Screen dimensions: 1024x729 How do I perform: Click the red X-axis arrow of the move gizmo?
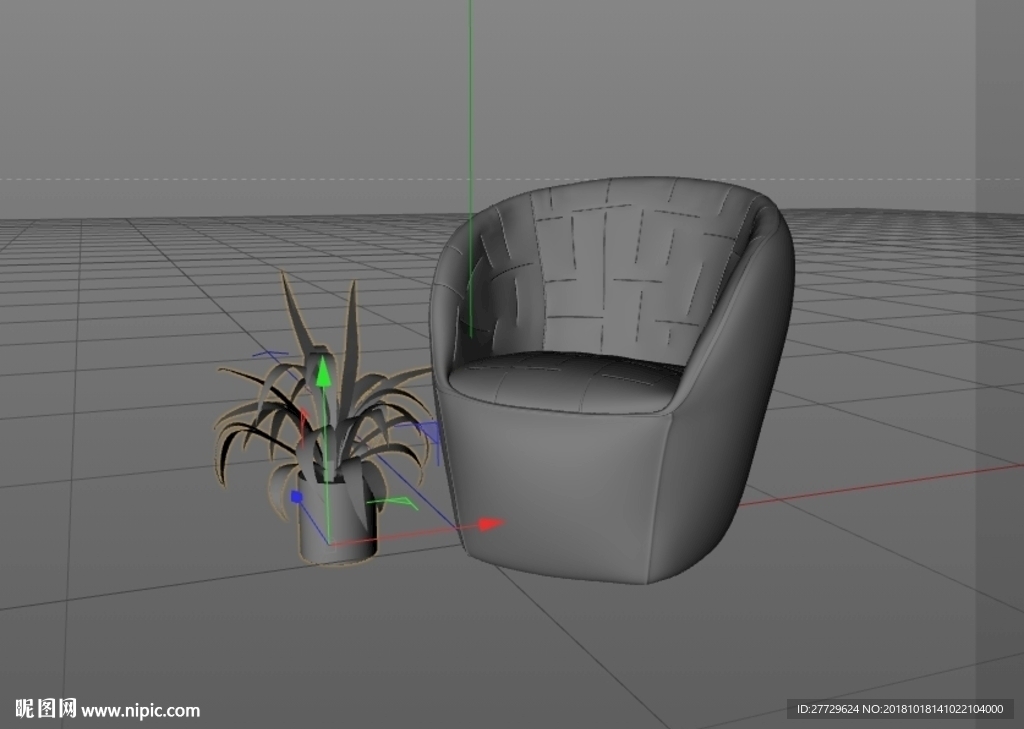pos(491,524)
